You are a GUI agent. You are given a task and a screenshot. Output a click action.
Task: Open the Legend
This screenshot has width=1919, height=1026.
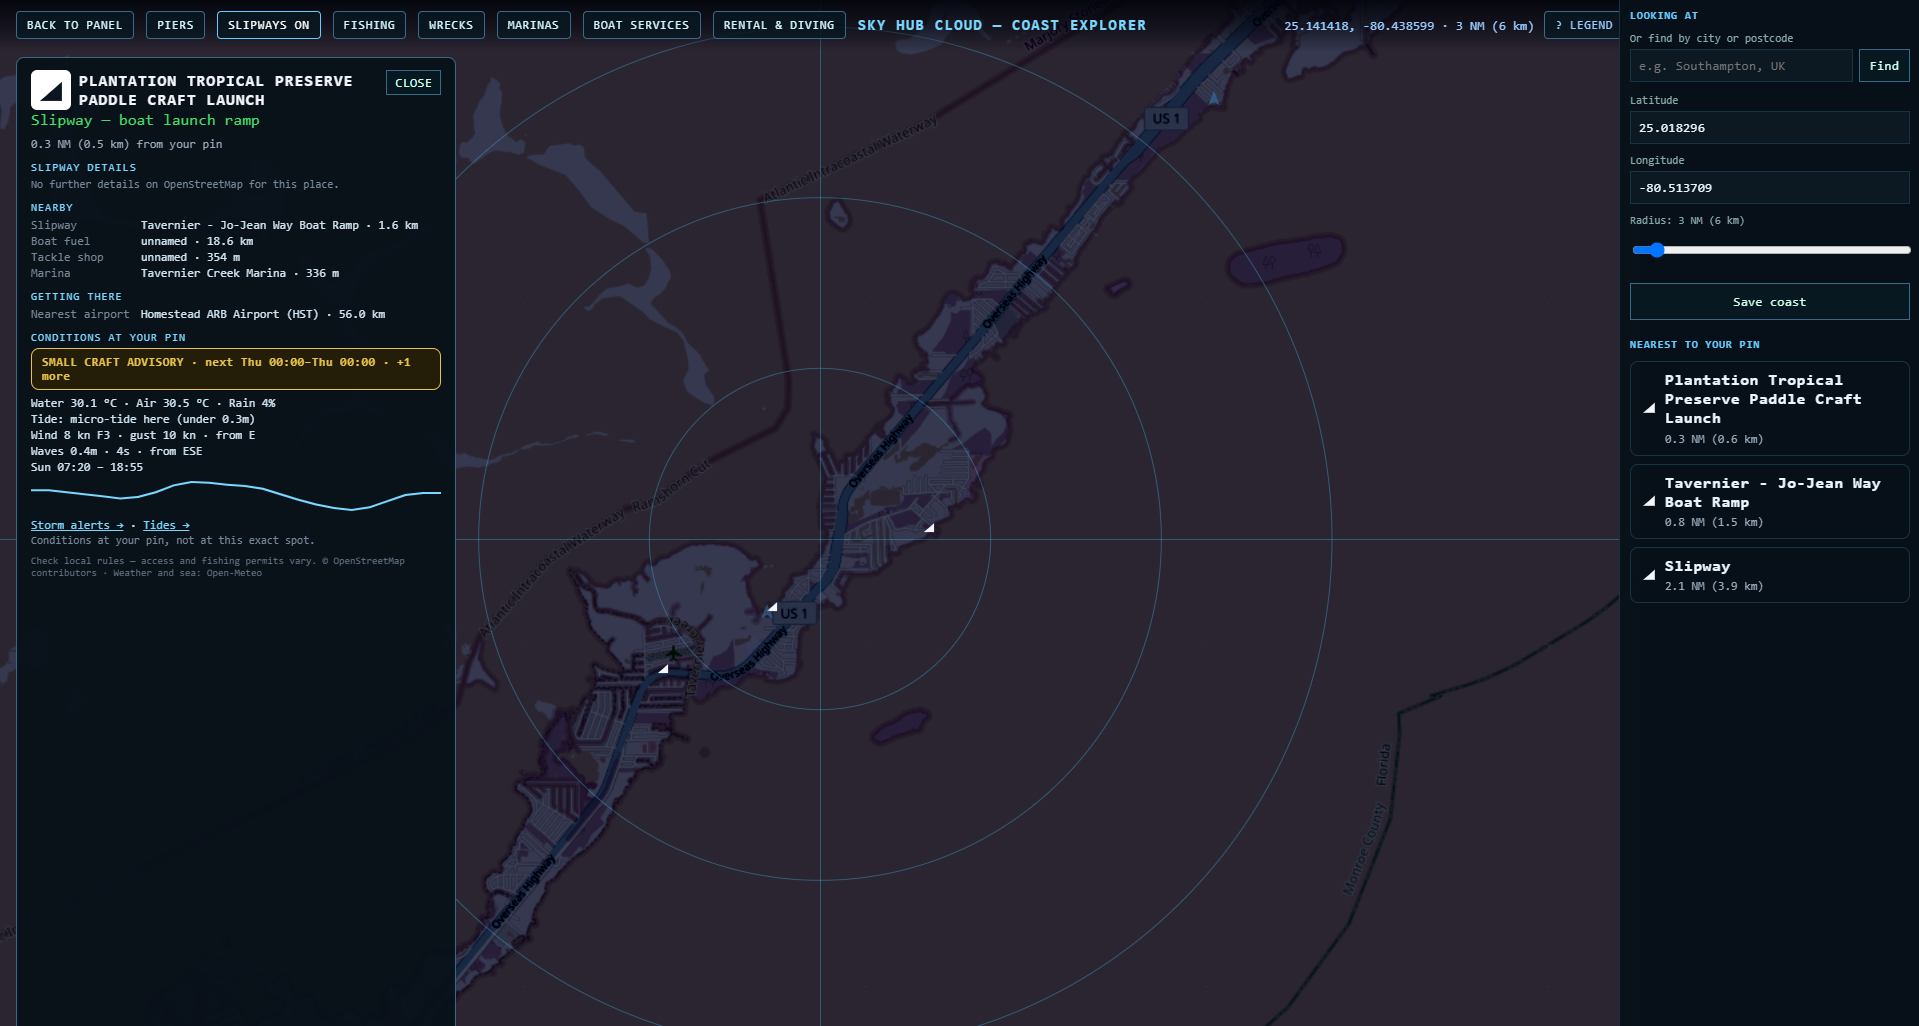pos(1582,25)
